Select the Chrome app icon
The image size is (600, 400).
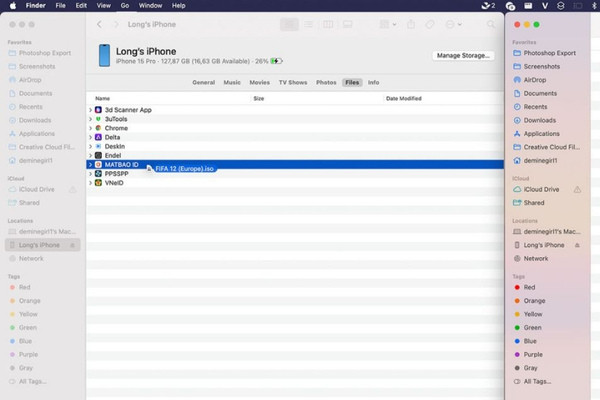pyautogui.click(x=98, y=128)
